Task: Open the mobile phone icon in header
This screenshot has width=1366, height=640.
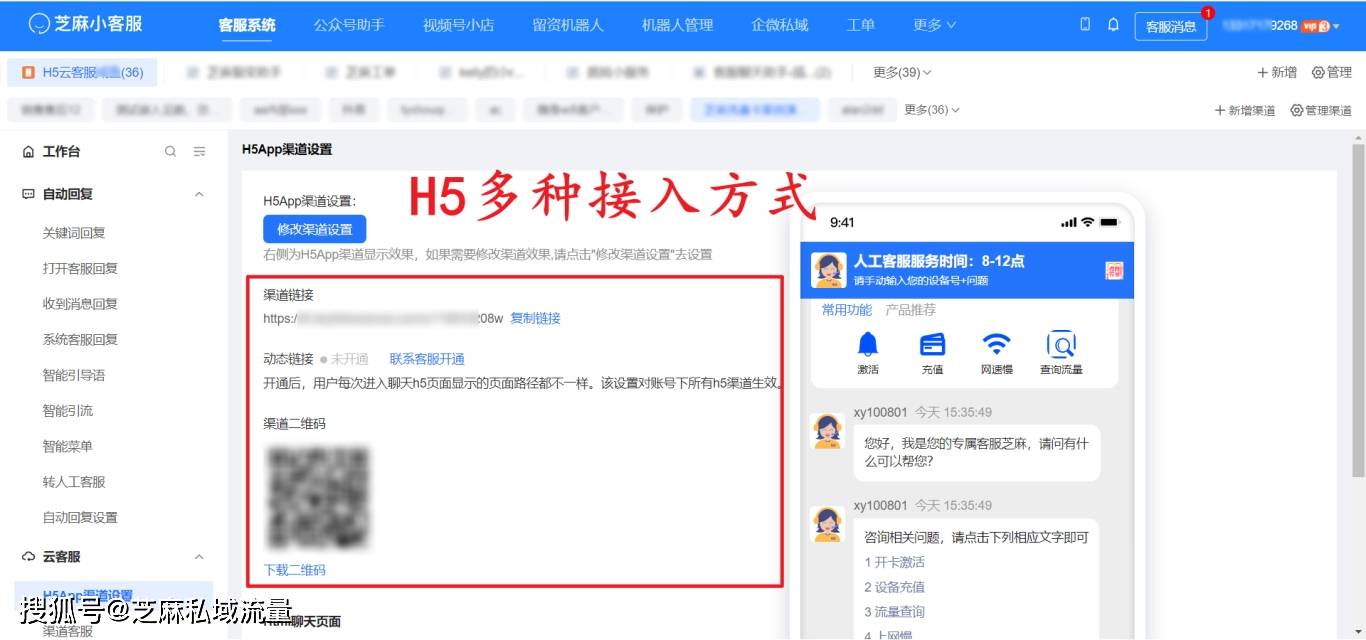Action: coord(1085,25)
